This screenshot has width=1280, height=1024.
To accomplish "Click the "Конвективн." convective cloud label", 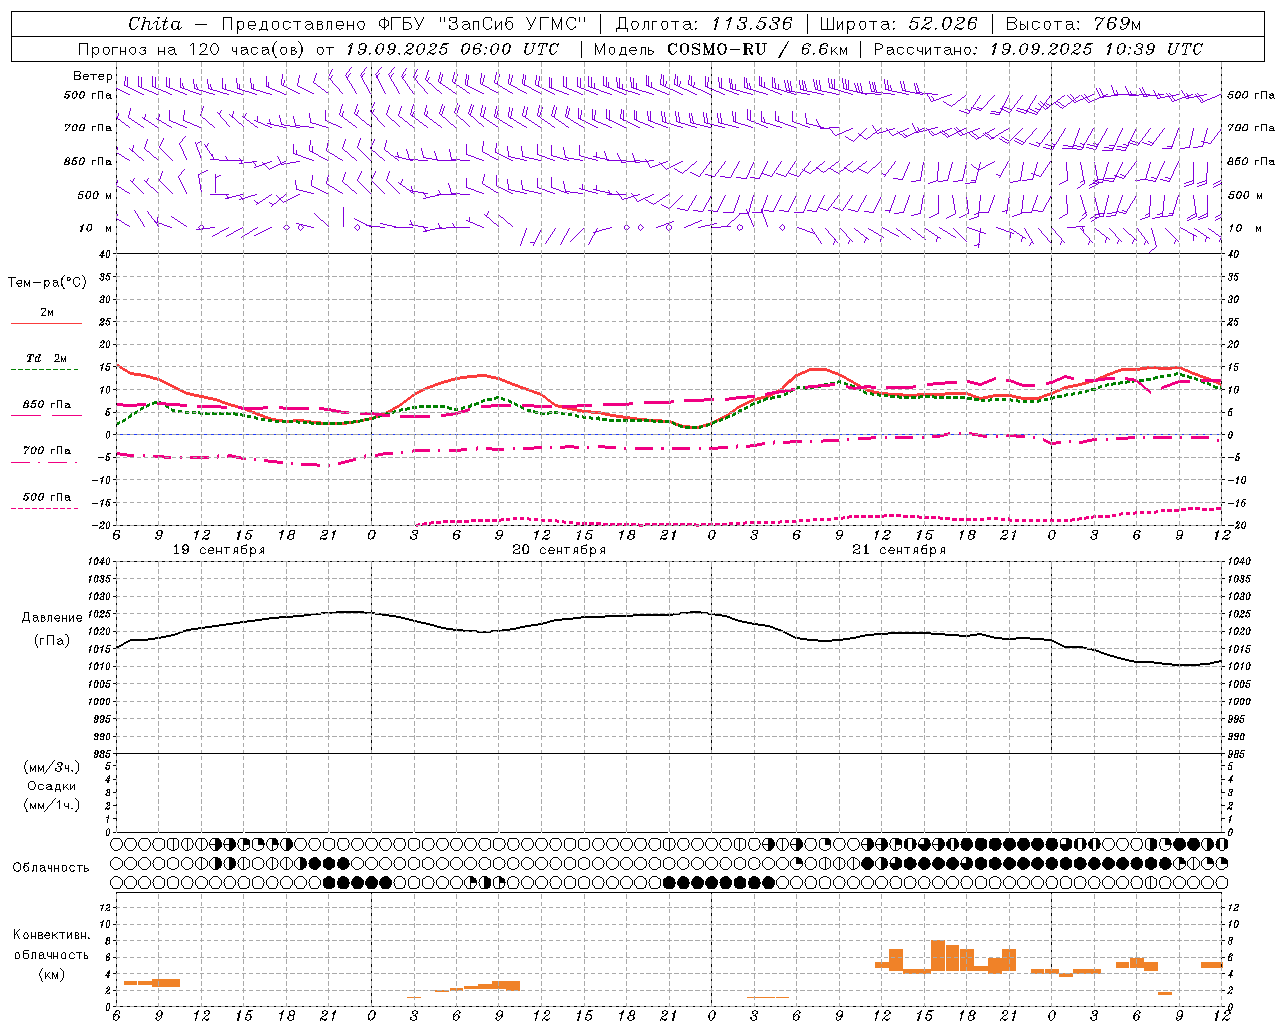I will point(52,935).
